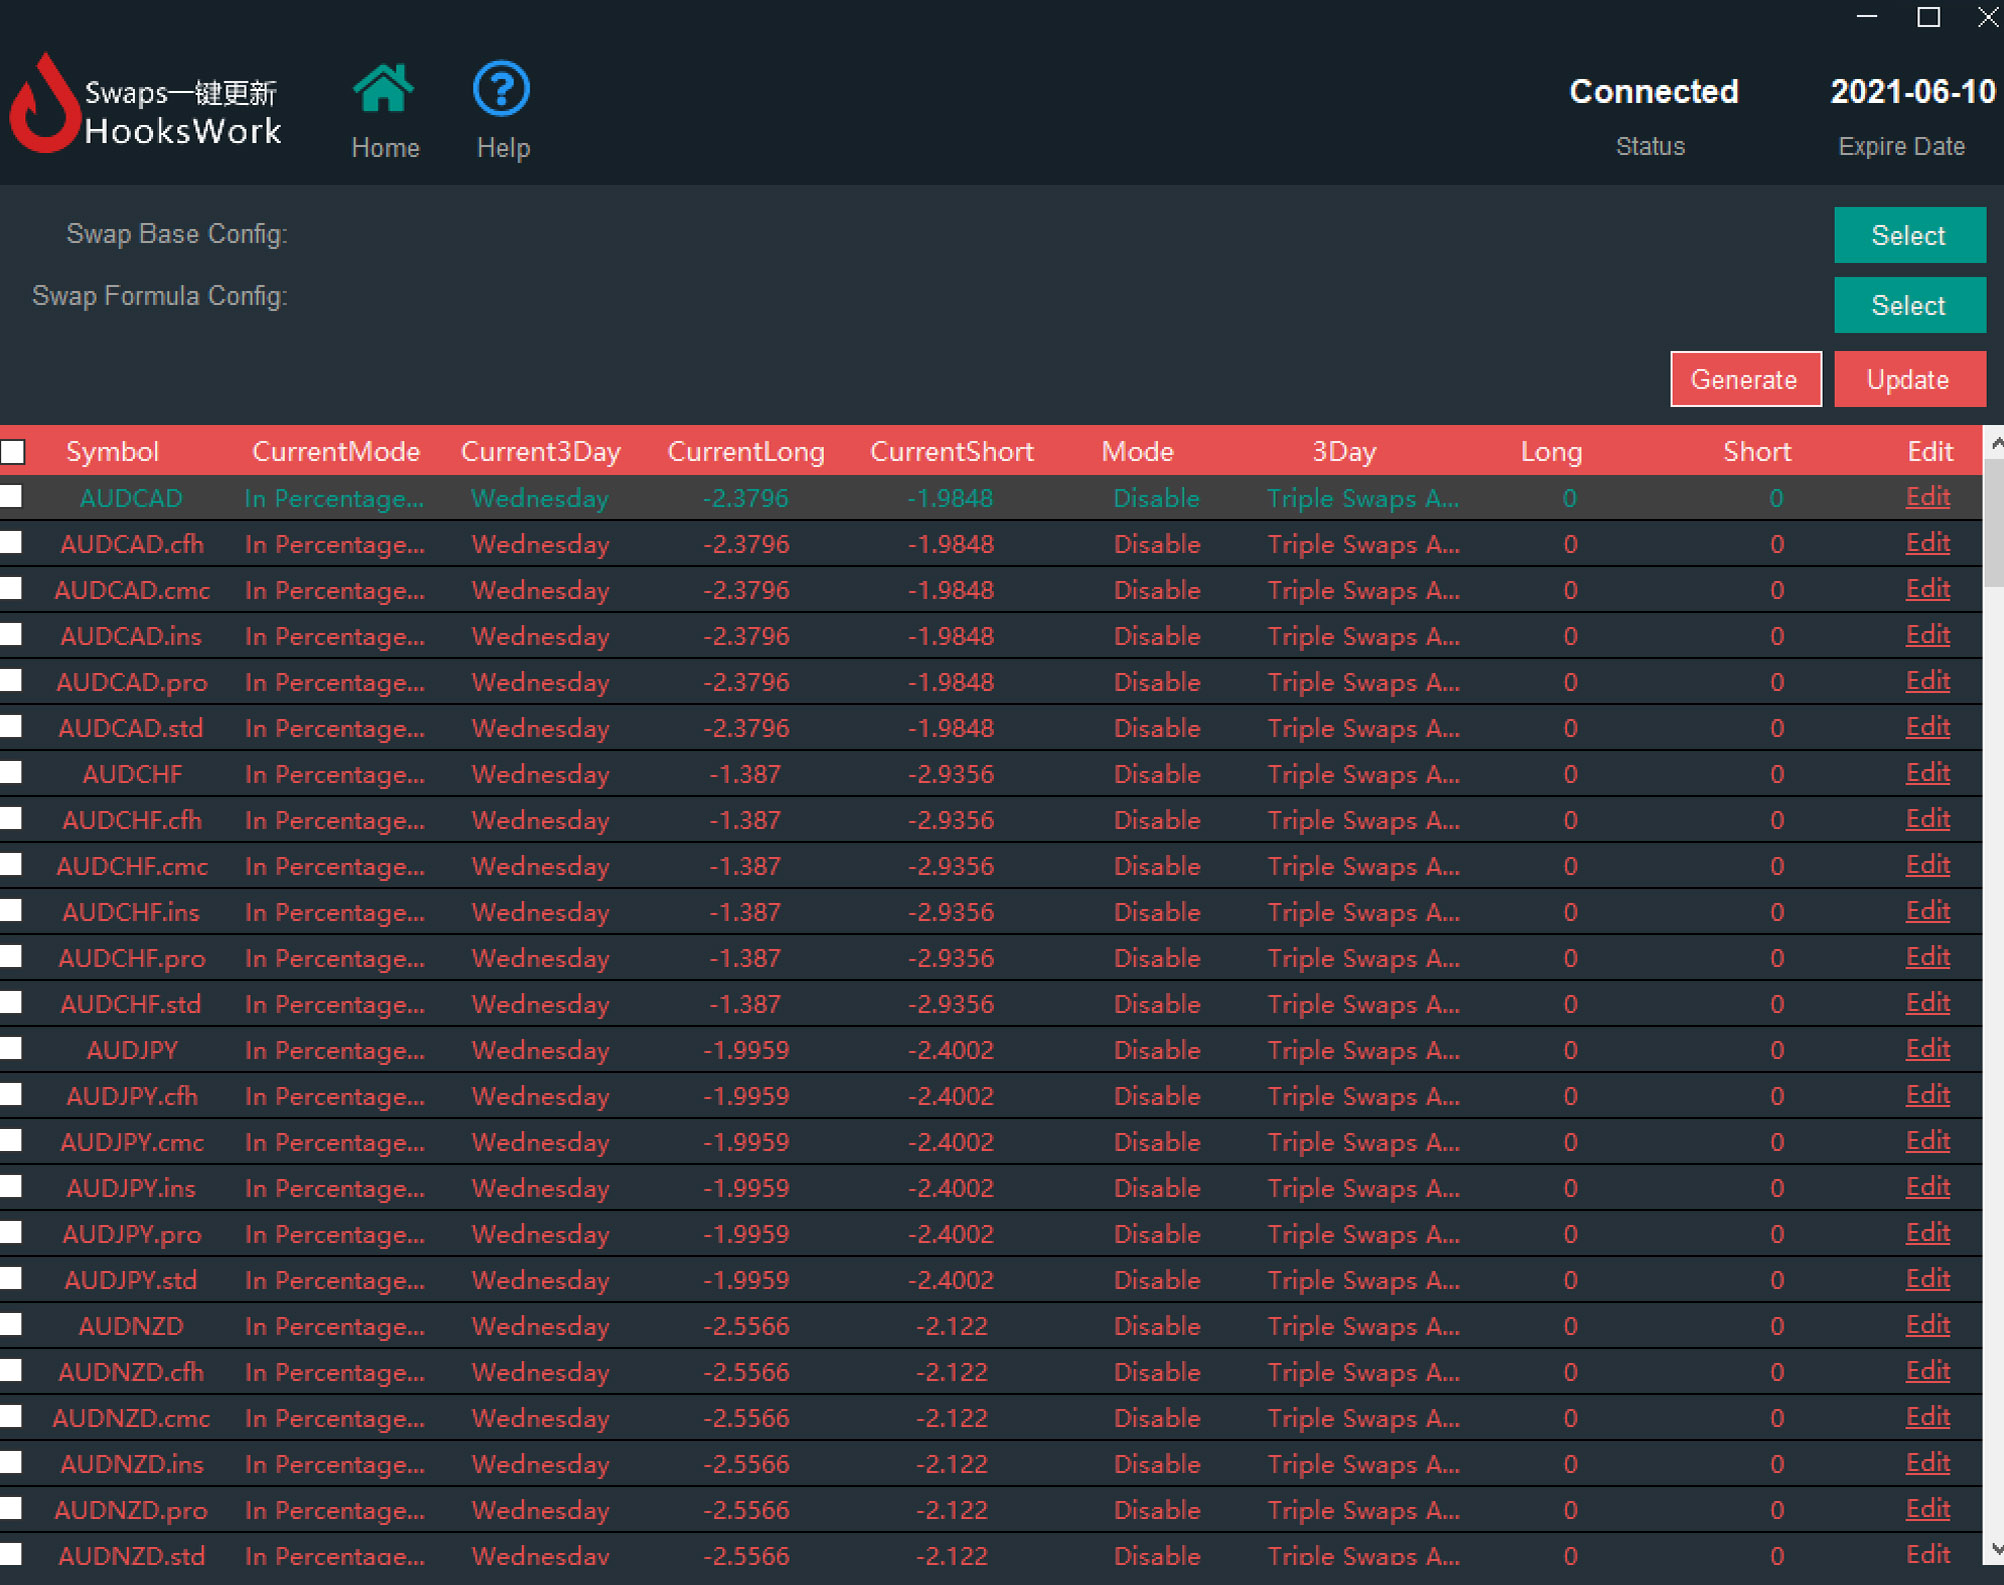
Task: Click AUDNZD CurrentLong value -2.5566
Action: click(x=746, y=1326)
